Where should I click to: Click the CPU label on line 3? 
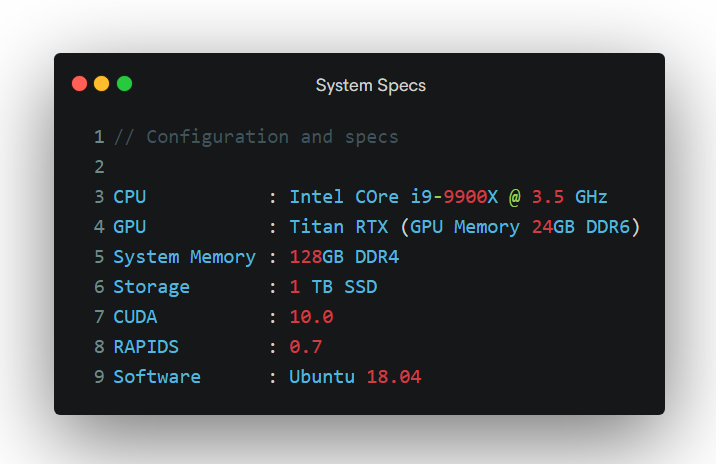click(130, 197)
